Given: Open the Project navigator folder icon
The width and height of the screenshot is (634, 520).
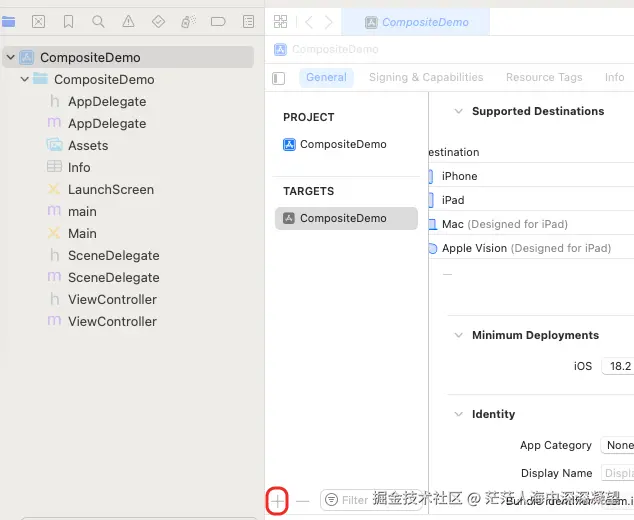Looking at the screenshot, I should 8,21.
